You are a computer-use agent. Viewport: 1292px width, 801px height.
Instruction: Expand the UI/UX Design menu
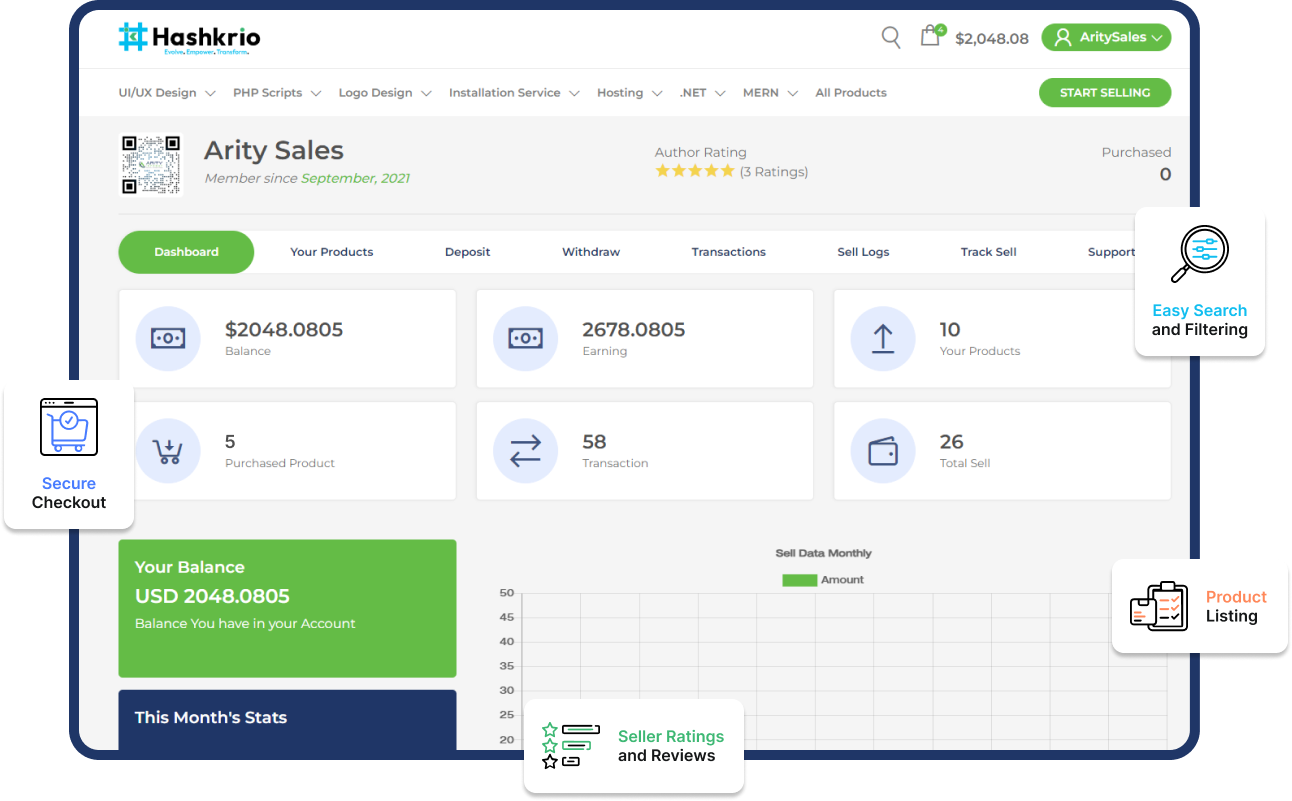pyautogui.click(x=167, y=93)
